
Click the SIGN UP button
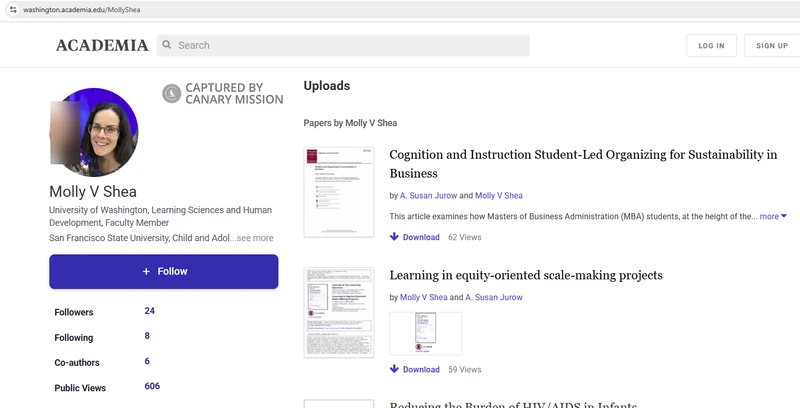click(772, 45)
